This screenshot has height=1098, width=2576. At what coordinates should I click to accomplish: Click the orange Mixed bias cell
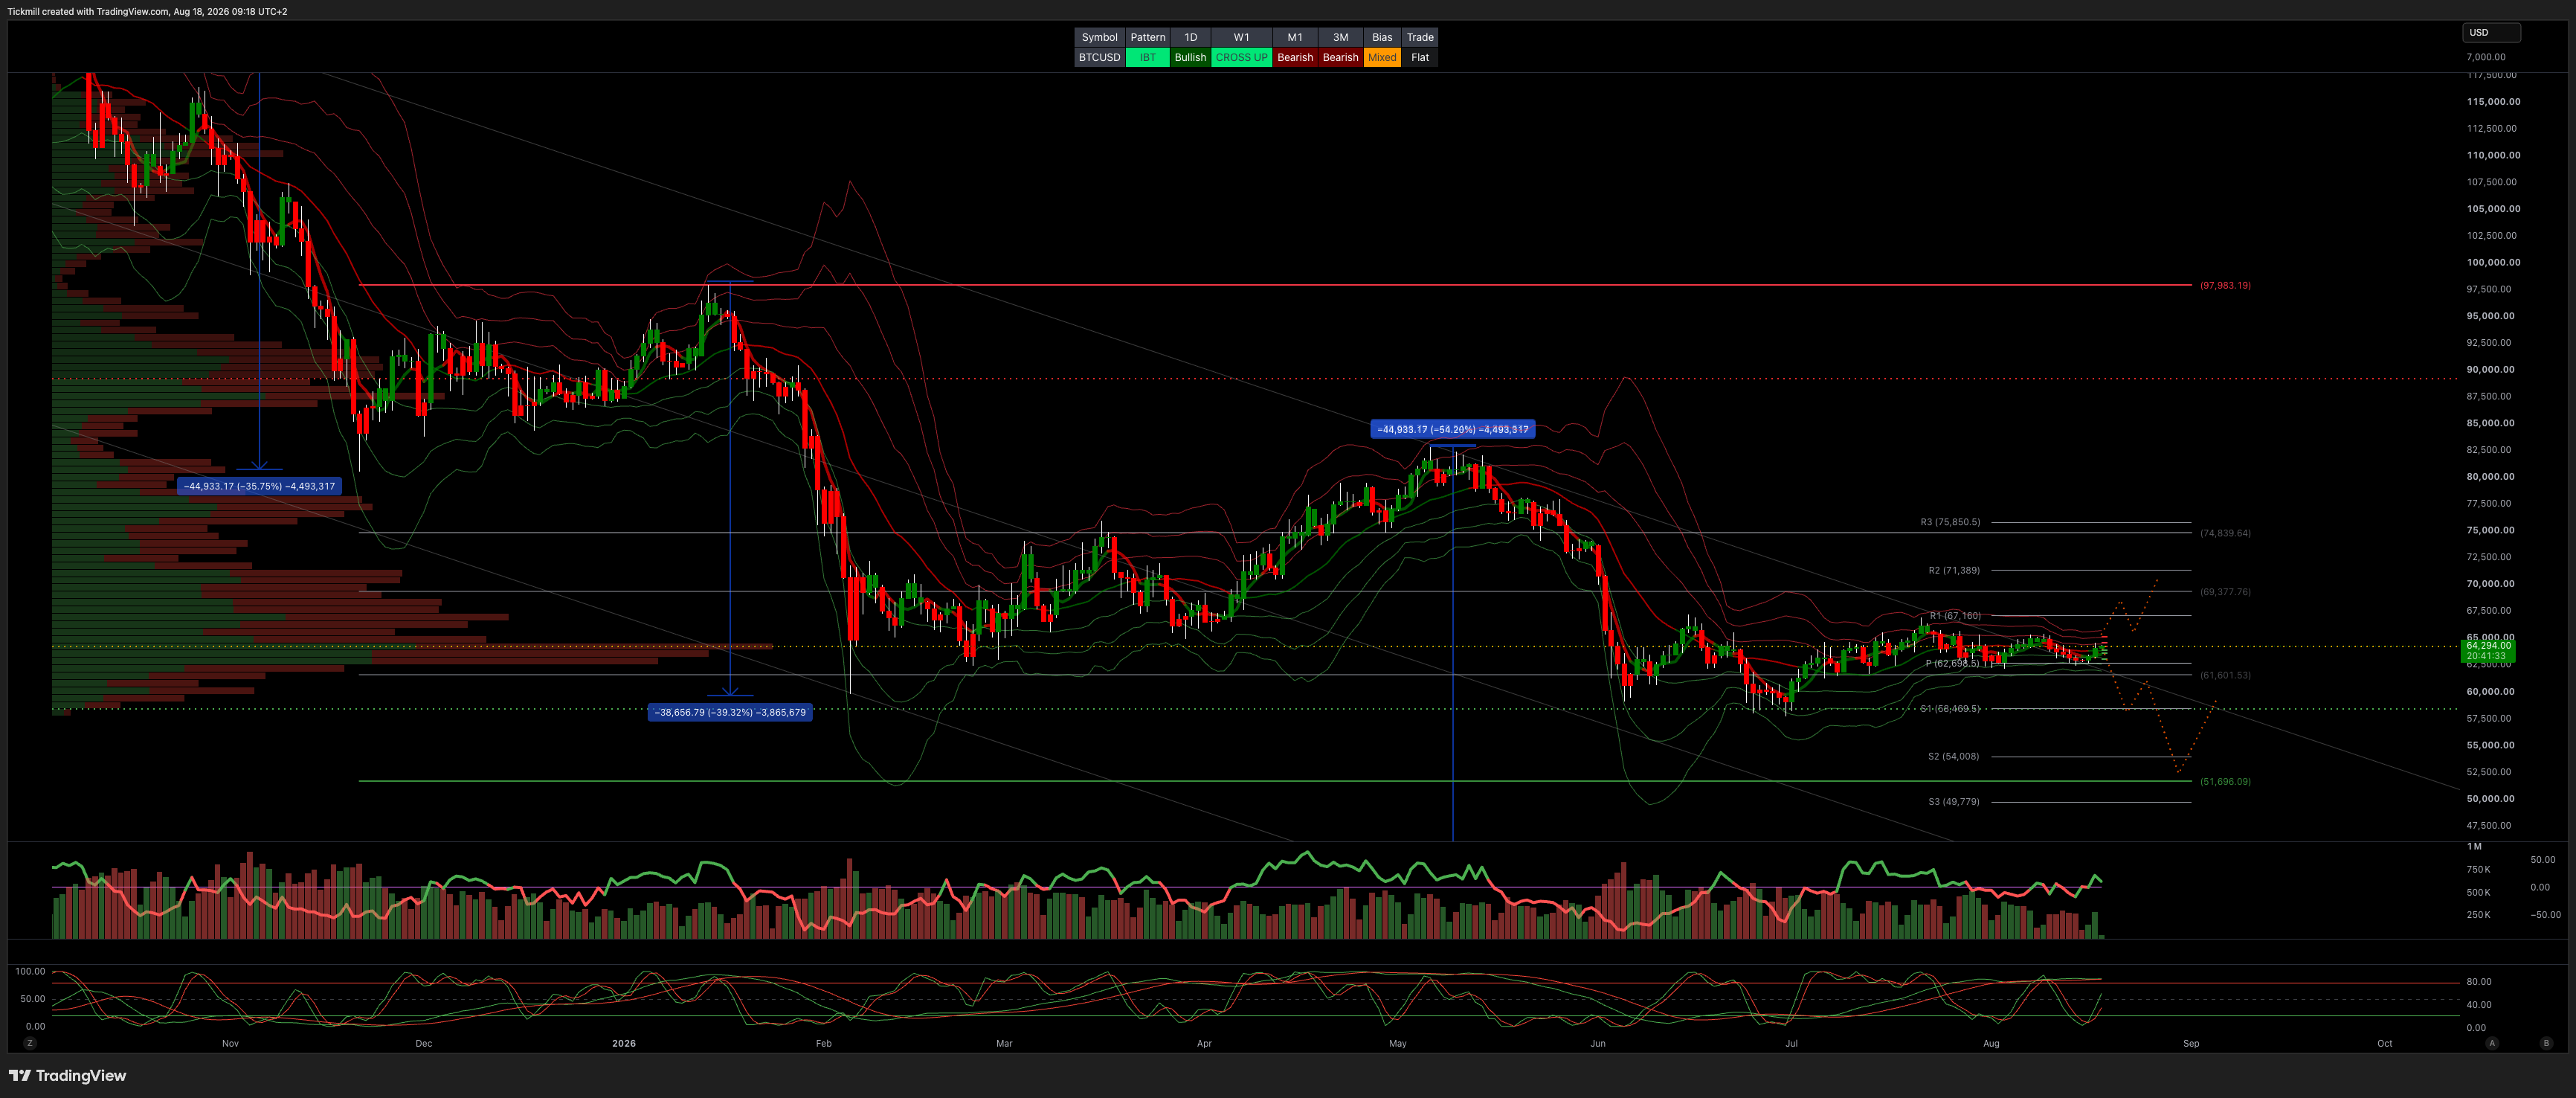tap(1382, 57)
